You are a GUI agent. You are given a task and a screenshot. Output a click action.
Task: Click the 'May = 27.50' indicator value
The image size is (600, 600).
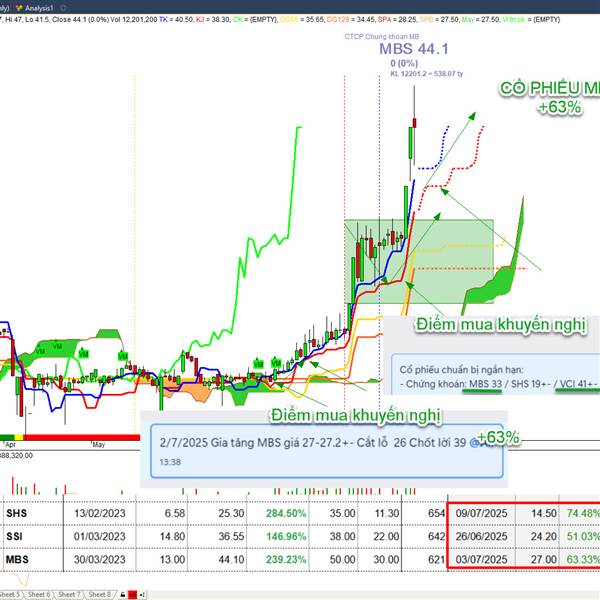pyautogui.click(x=481, y=20)
